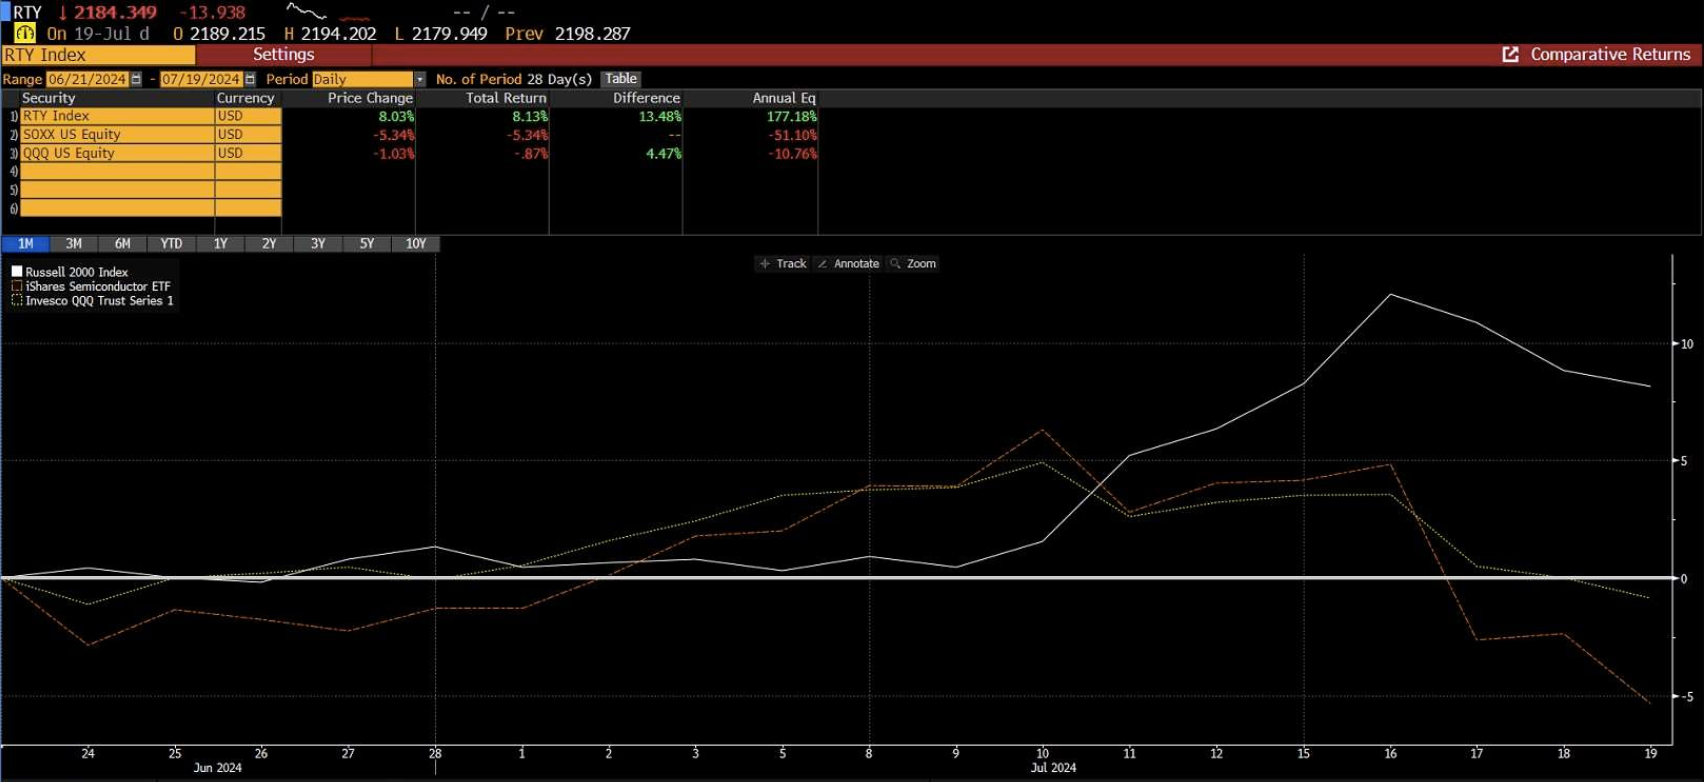Click the USD currency cell for QQQ

(x=248, y=153)
